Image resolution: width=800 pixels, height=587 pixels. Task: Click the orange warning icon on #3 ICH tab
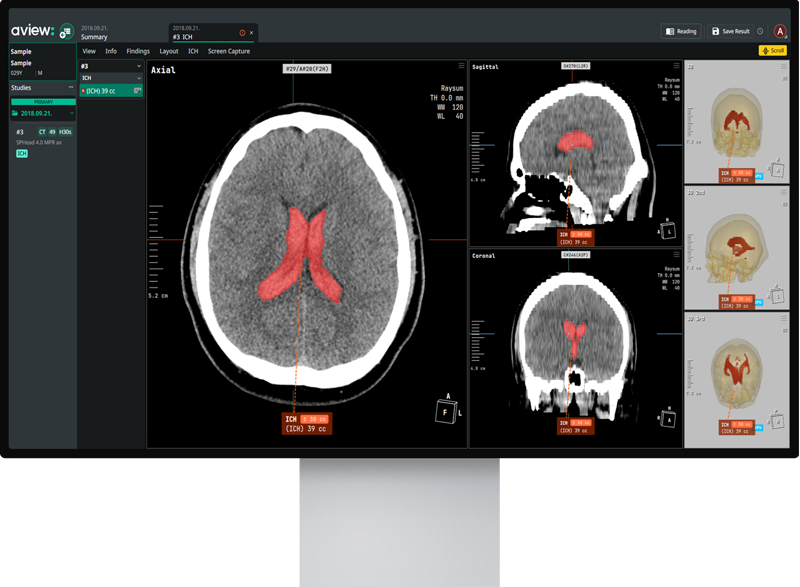(242, 33)
